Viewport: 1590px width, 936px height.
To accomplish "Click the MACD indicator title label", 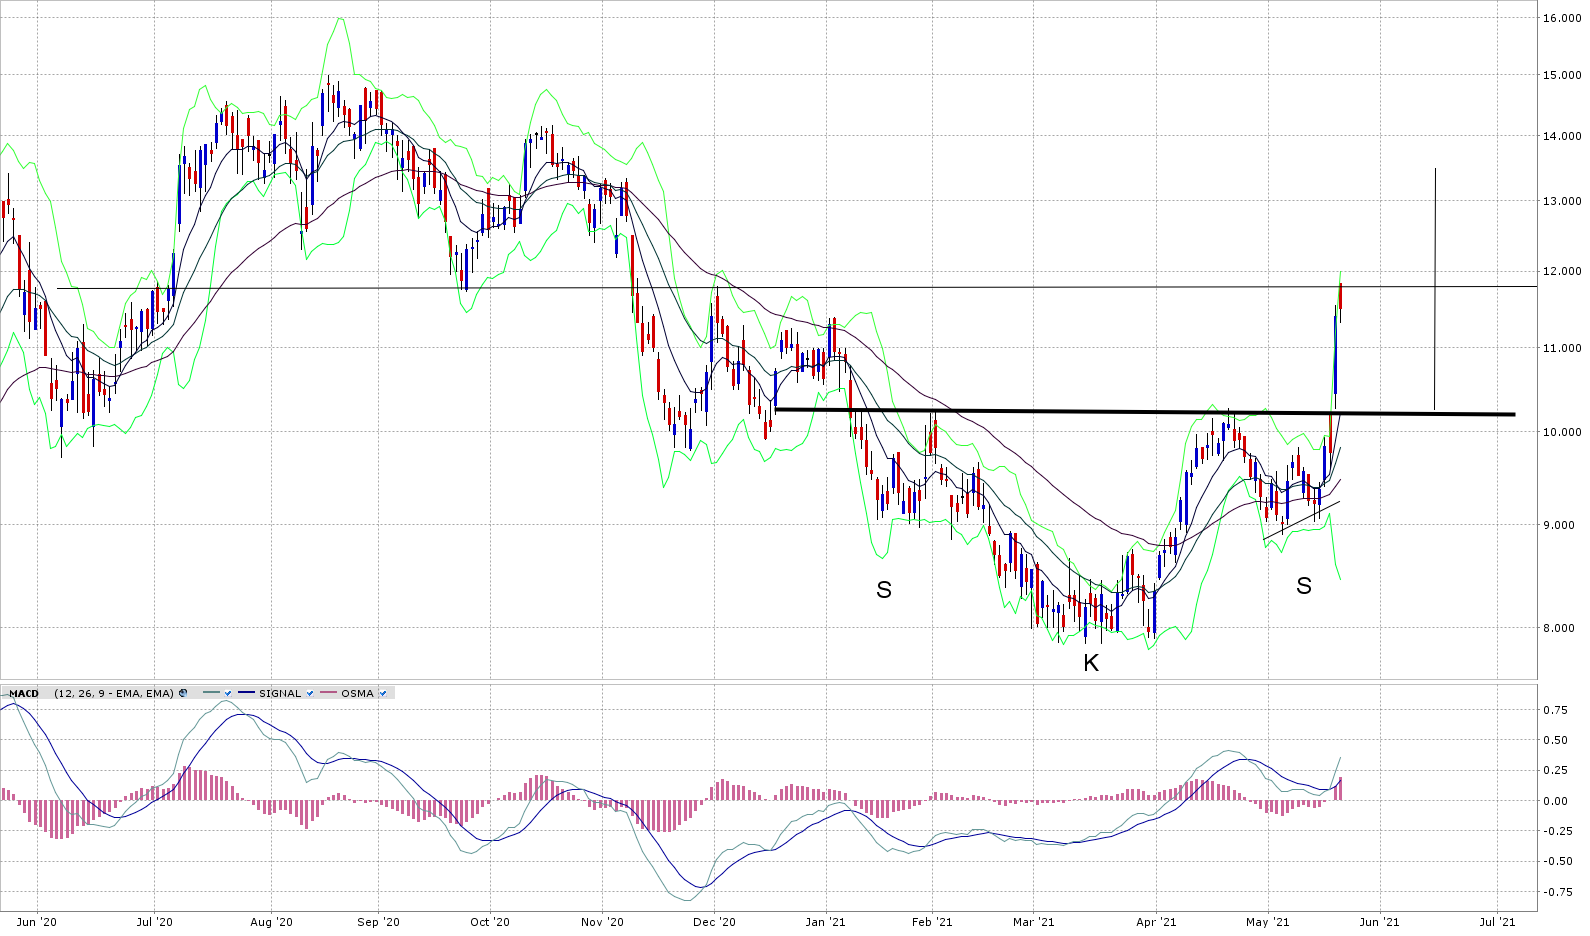I will [x=24, y=693].
